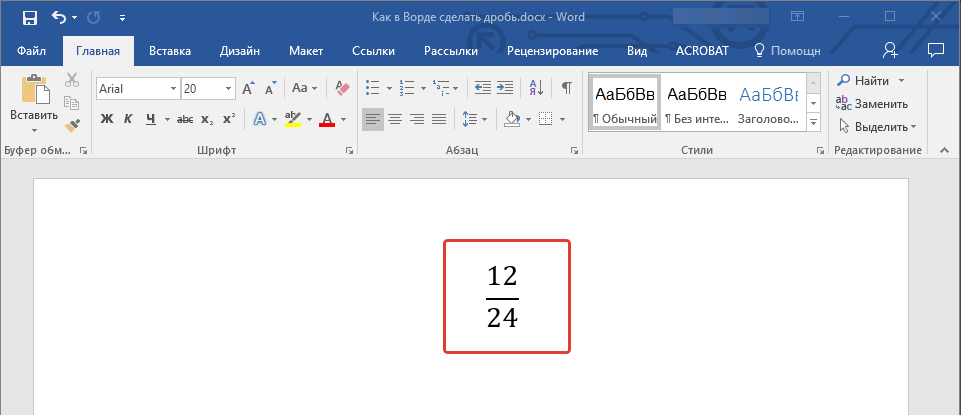Toggle italic К formatting
This screenshot has width=961, height=415.
point(129,120)
